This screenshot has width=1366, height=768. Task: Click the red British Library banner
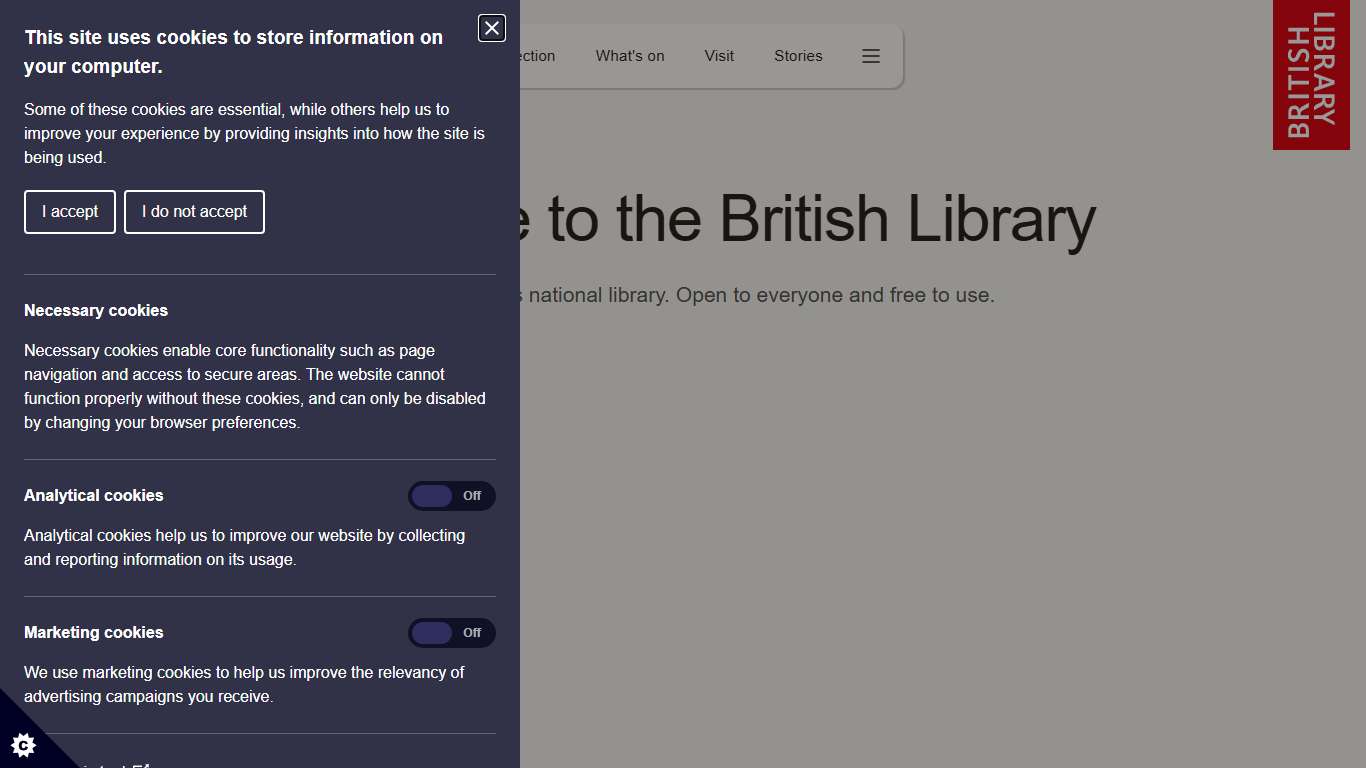coord(1311,75)
